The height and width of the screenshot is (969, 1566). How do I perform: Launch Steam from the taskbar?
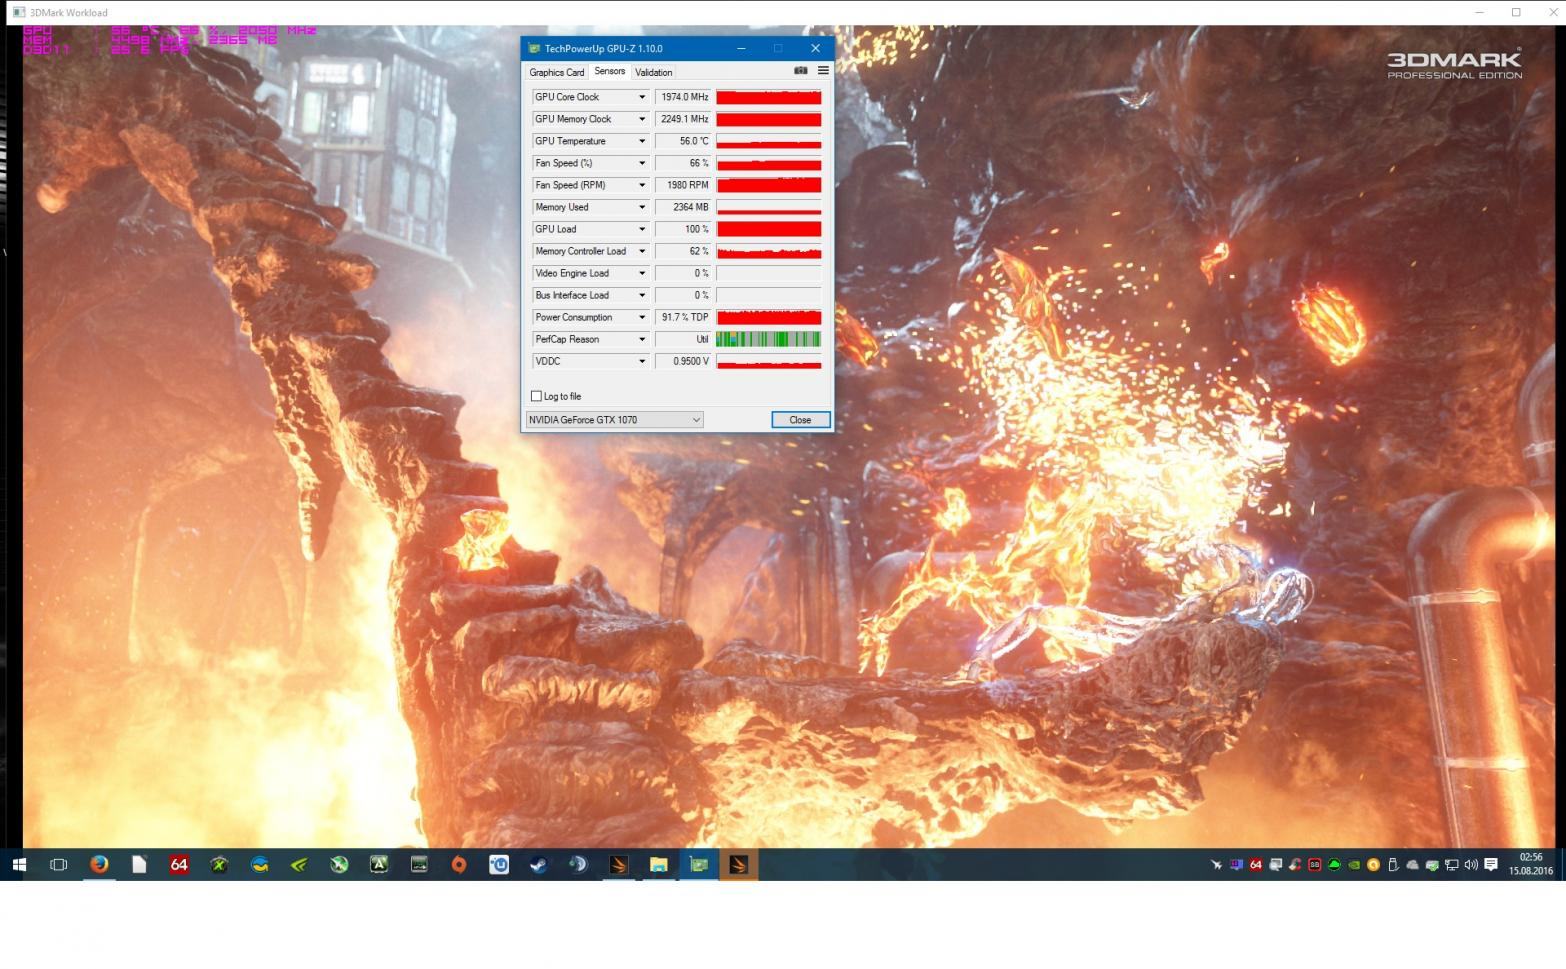pyautogui.click(x=539, y=865)
